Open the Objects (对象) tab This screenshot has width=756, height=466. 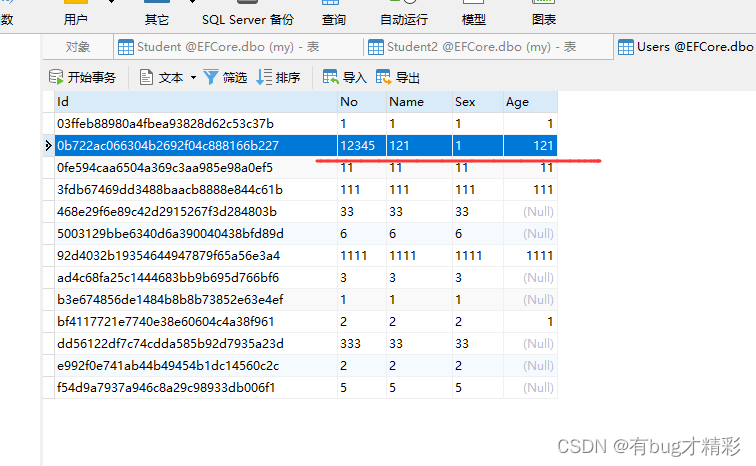[x=78, y=47]
